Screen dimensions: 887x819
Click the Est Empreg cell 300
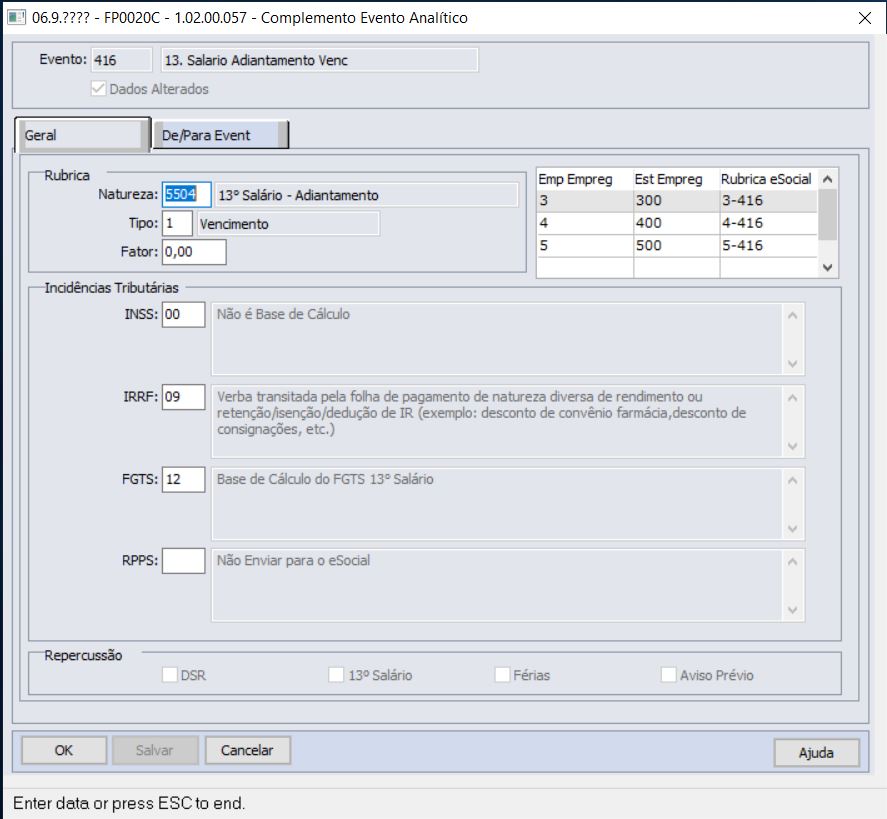[x=676, y=201]
